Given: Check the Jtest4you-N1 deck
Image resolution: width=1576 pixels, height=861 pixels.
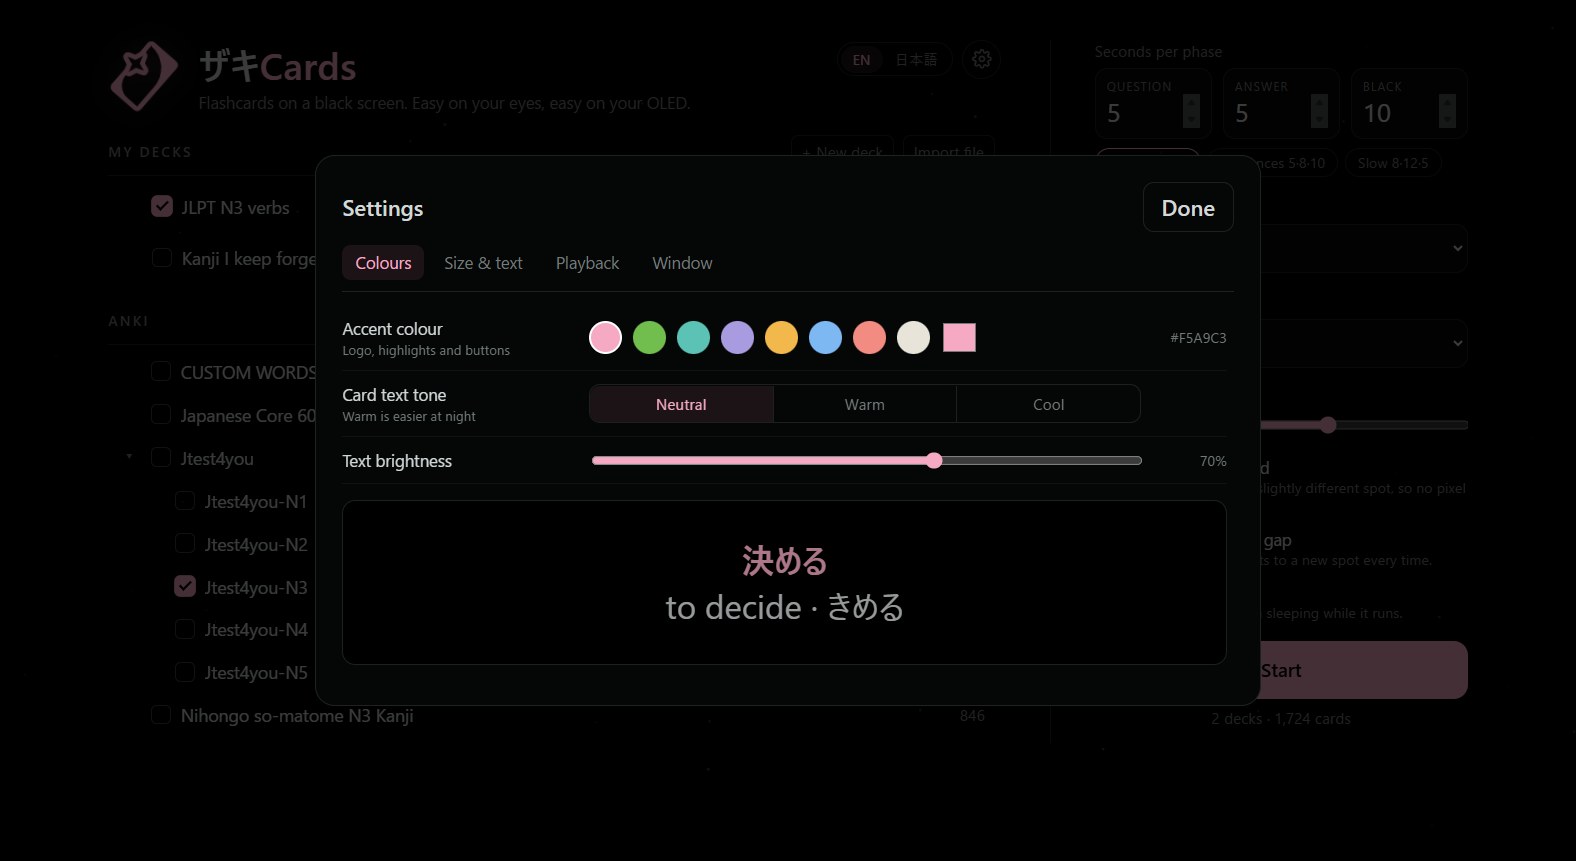Looking at the screenshot, I should tap(185, 500).
